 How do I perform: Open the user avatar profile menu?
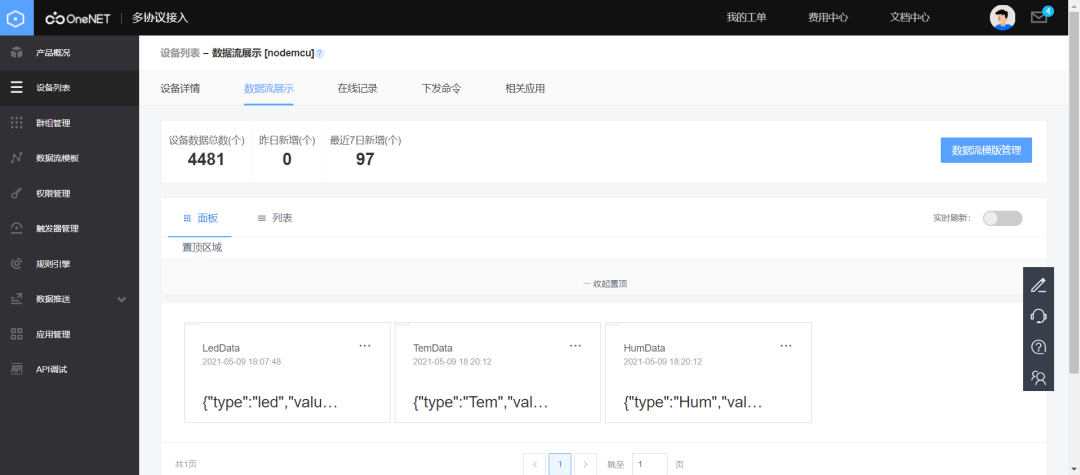(1002, 18)
